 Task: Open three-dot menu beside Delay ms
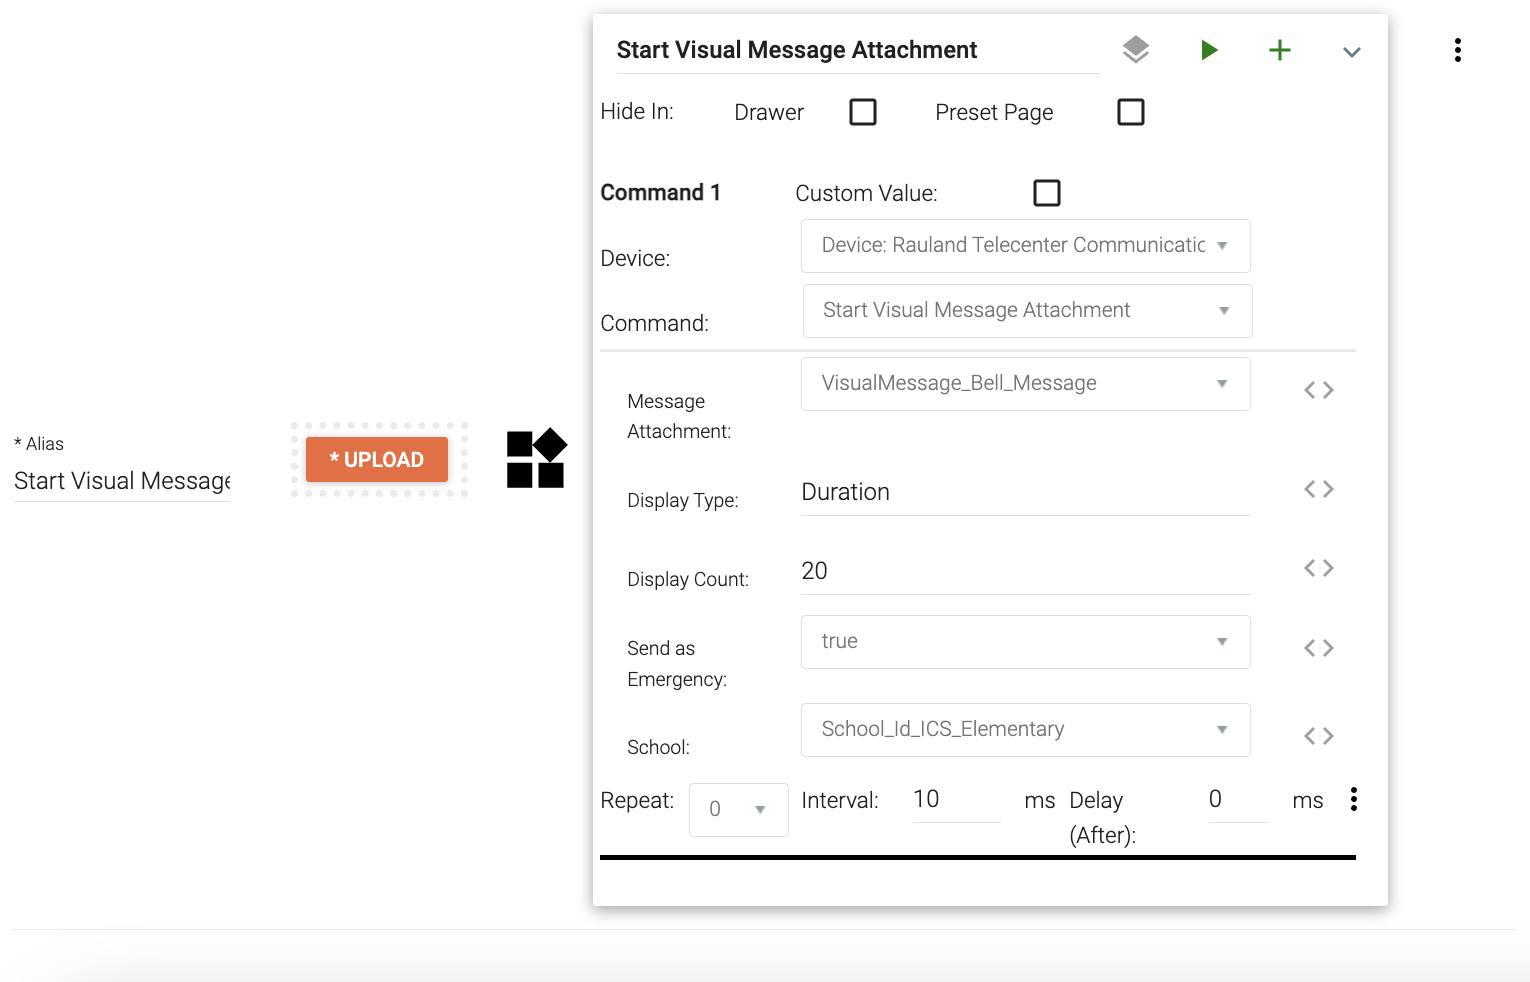pos(1354,799)
